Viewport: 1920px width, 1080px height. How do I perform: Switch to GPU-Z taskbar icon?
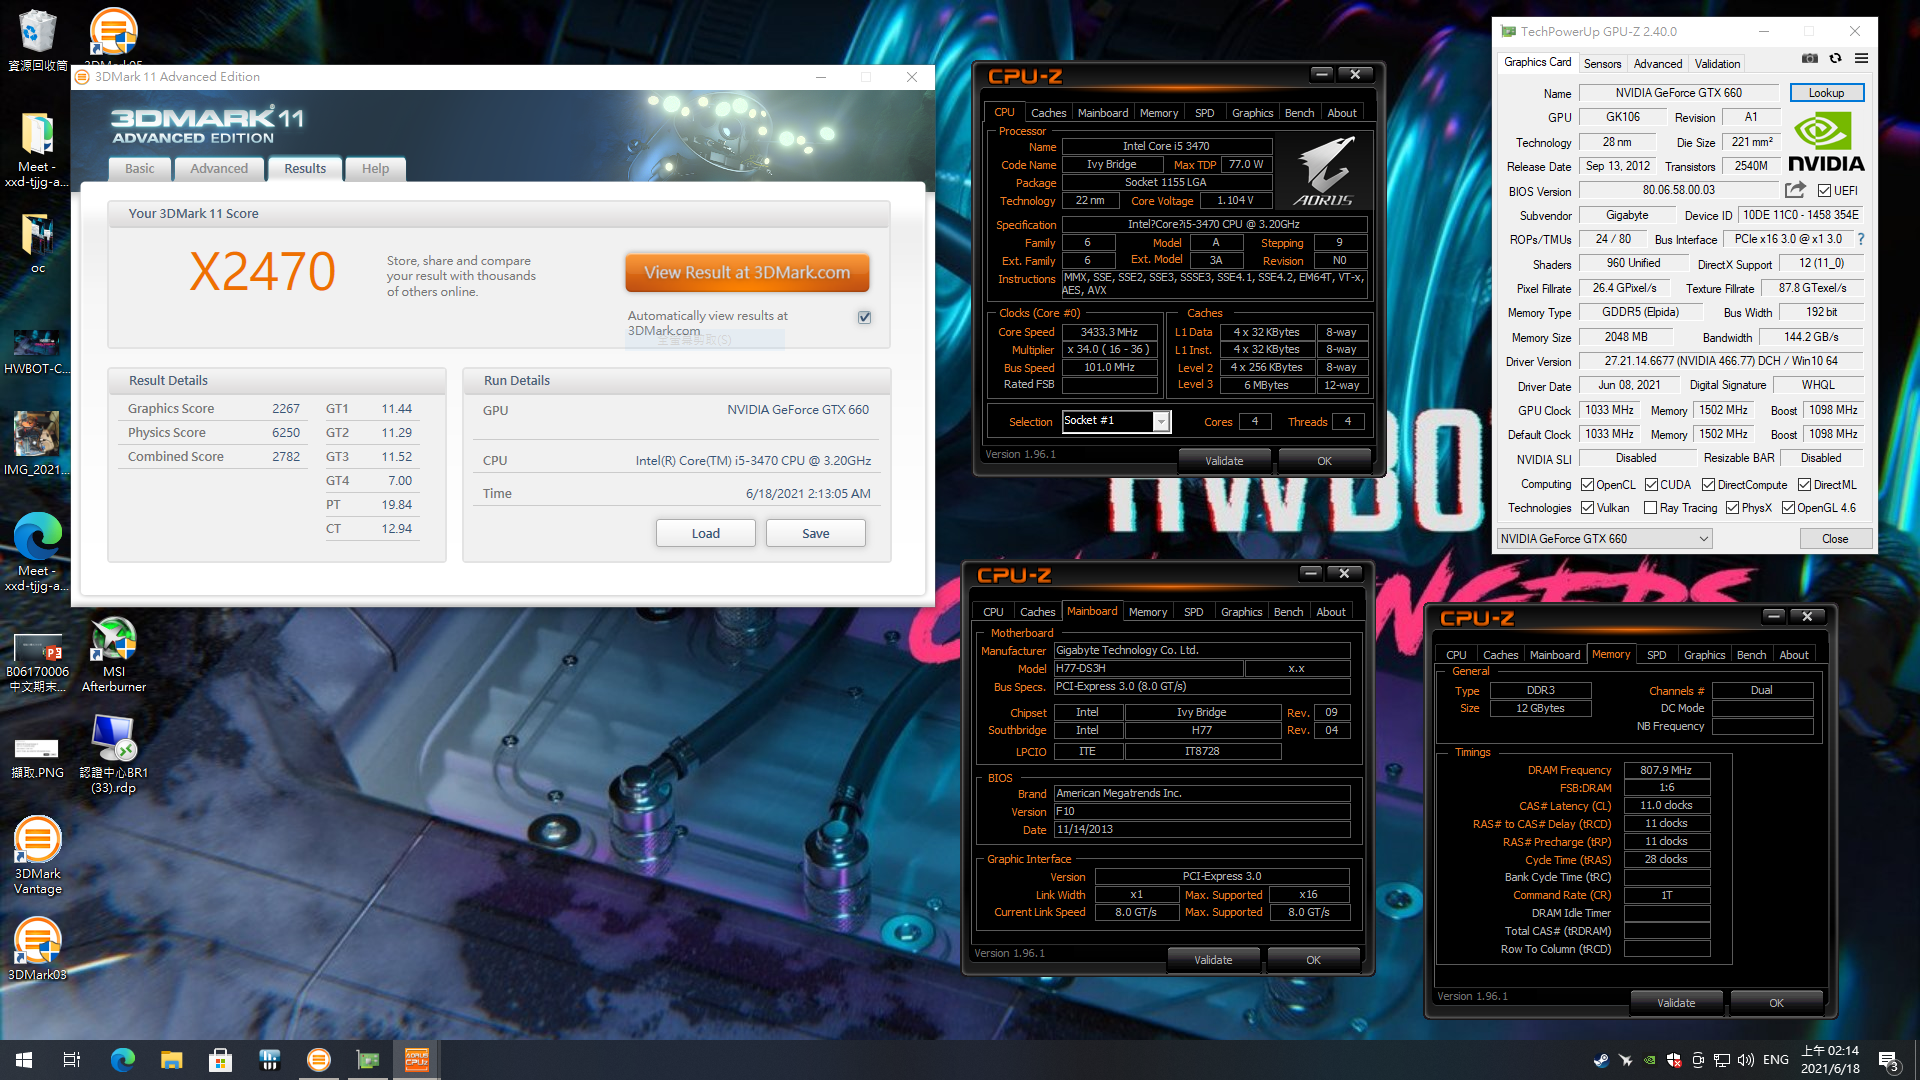tap(367, 1060)
